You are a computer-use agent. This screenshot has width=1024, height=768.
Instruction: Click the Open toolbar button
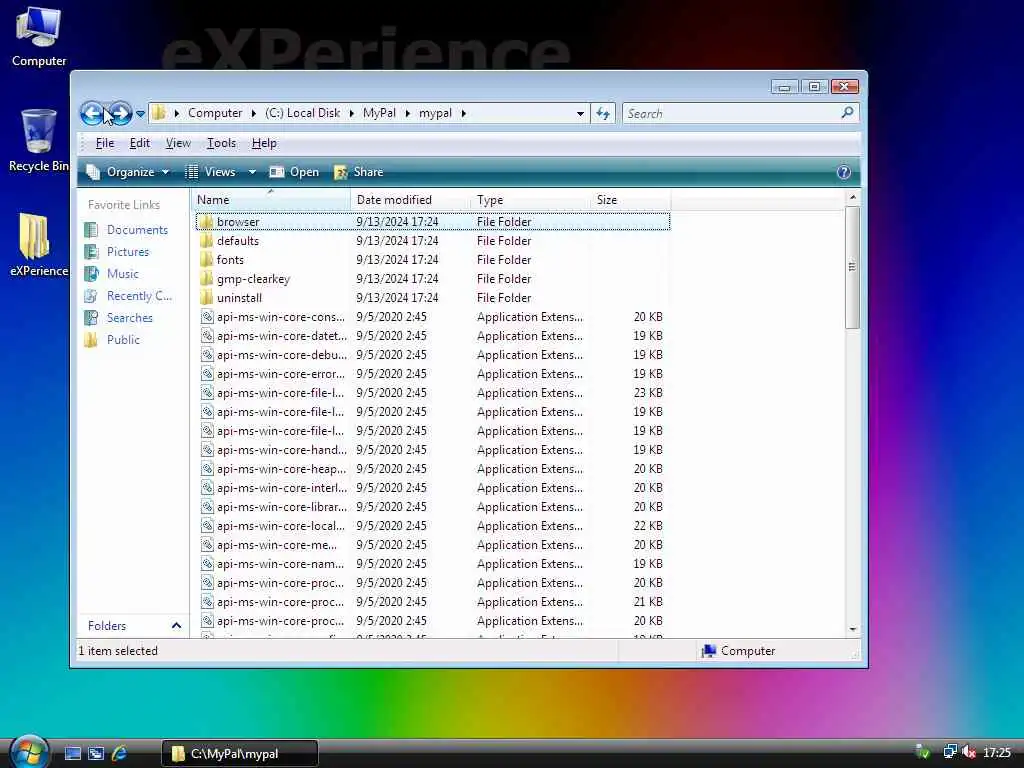point(294,172)
